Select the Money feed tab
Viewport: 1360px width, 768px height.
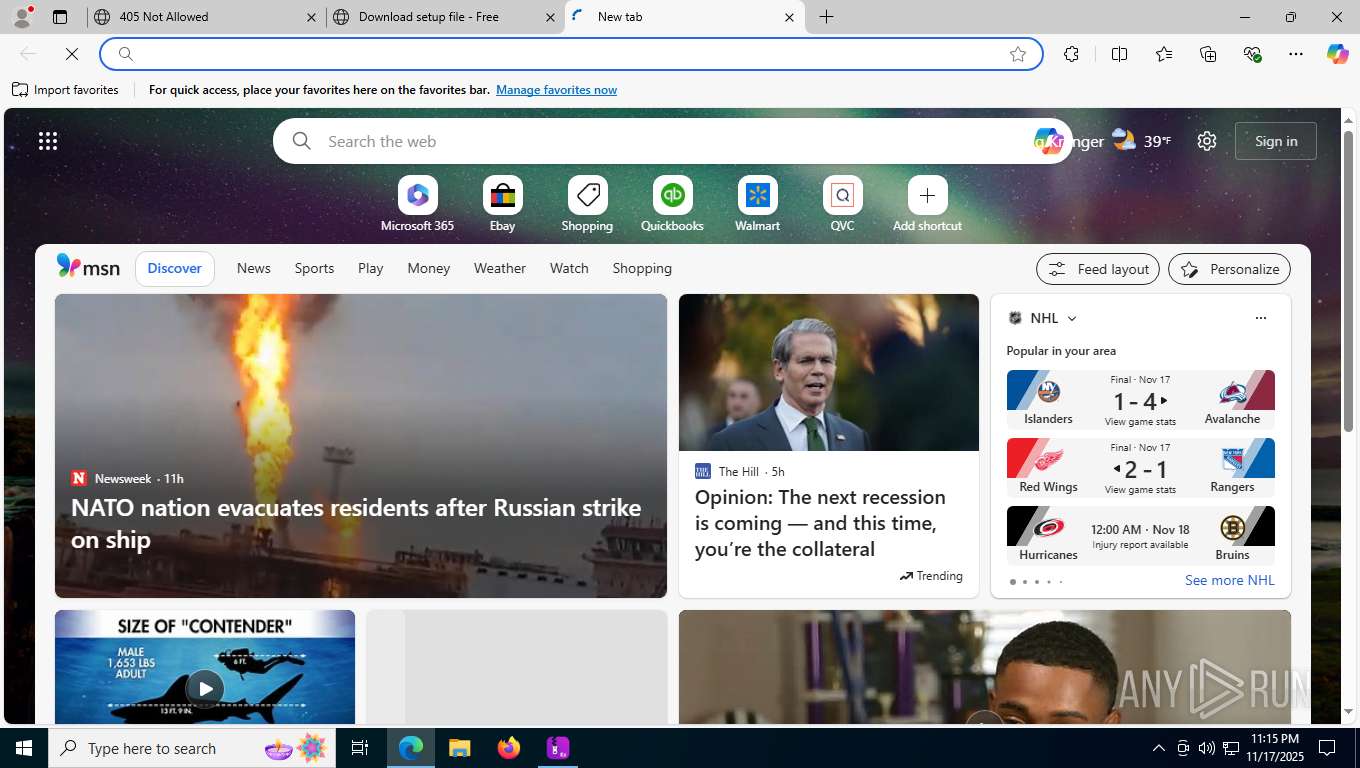pyautogui.click(x=428, y=268)
